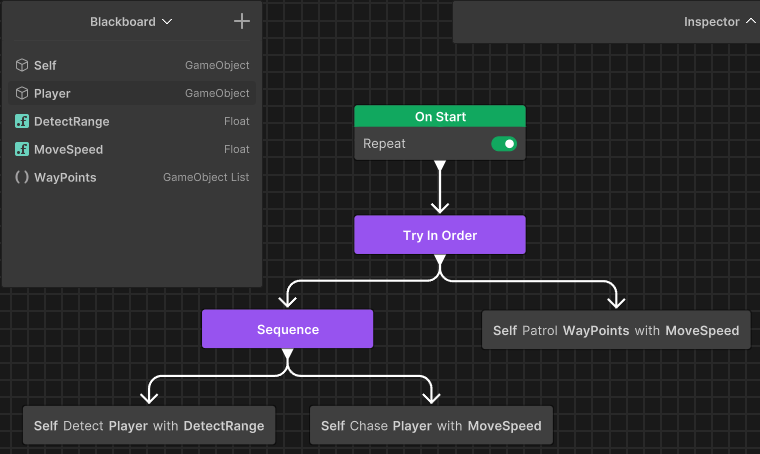Click DetectRange field in Detect node

223,426
